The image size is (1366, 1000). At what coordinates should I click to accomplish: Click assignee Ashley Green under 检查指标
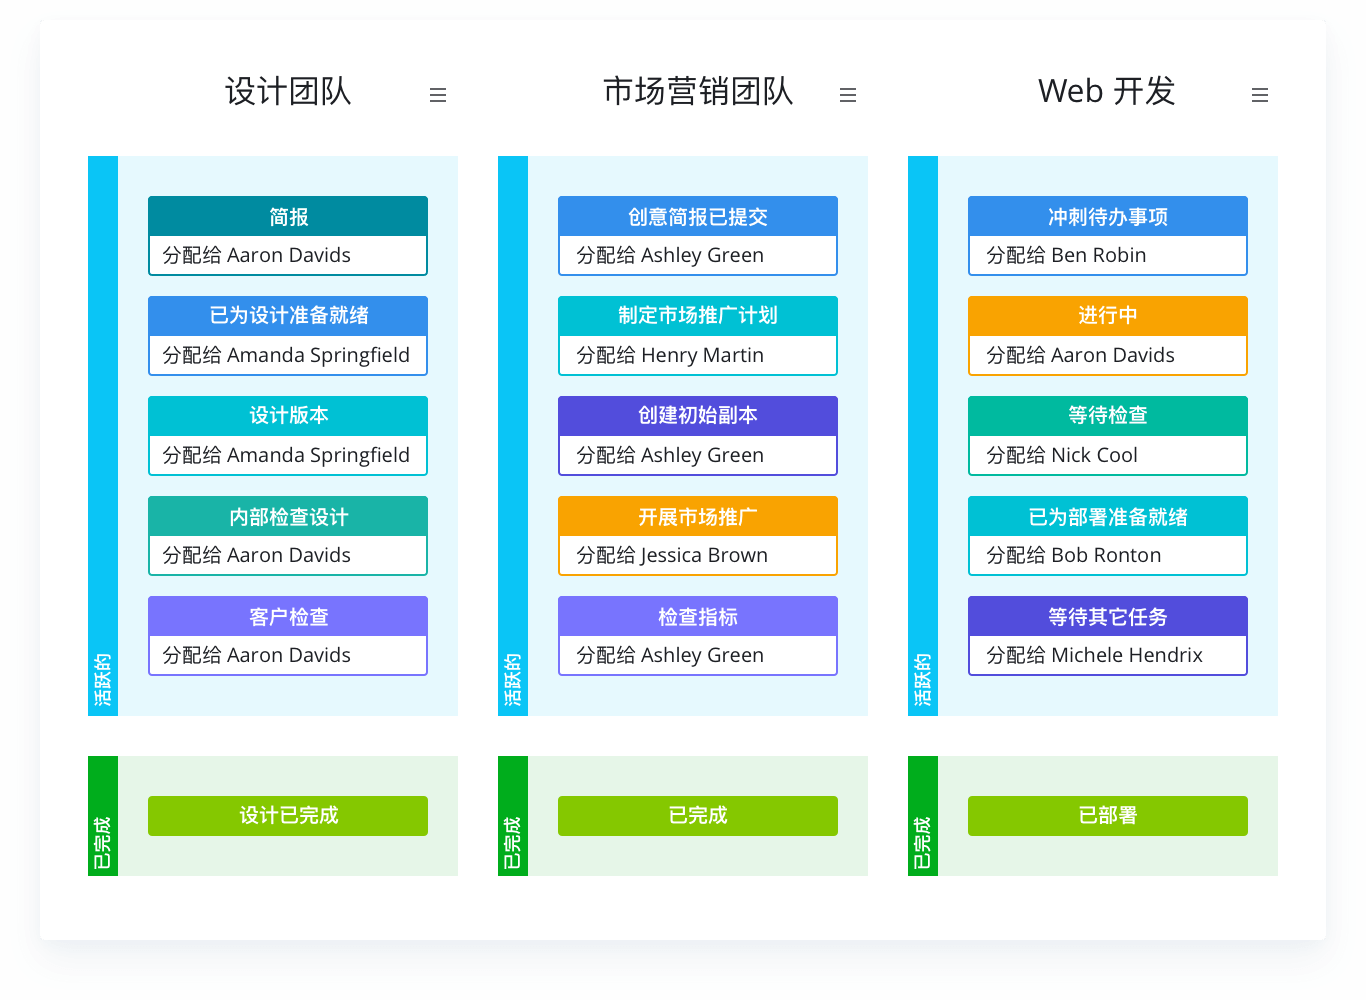[670, 655]
